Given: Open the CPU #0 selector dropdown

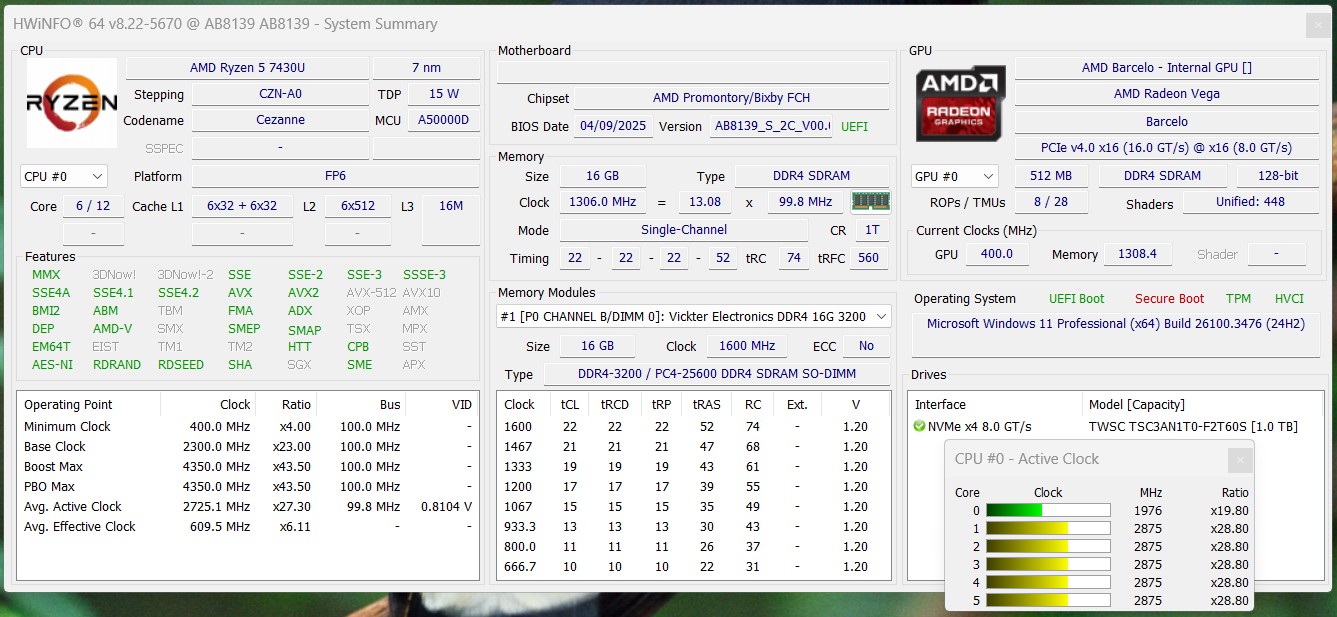Looking at the screenshot, I should pyautogui.click(x=64, y=176).
